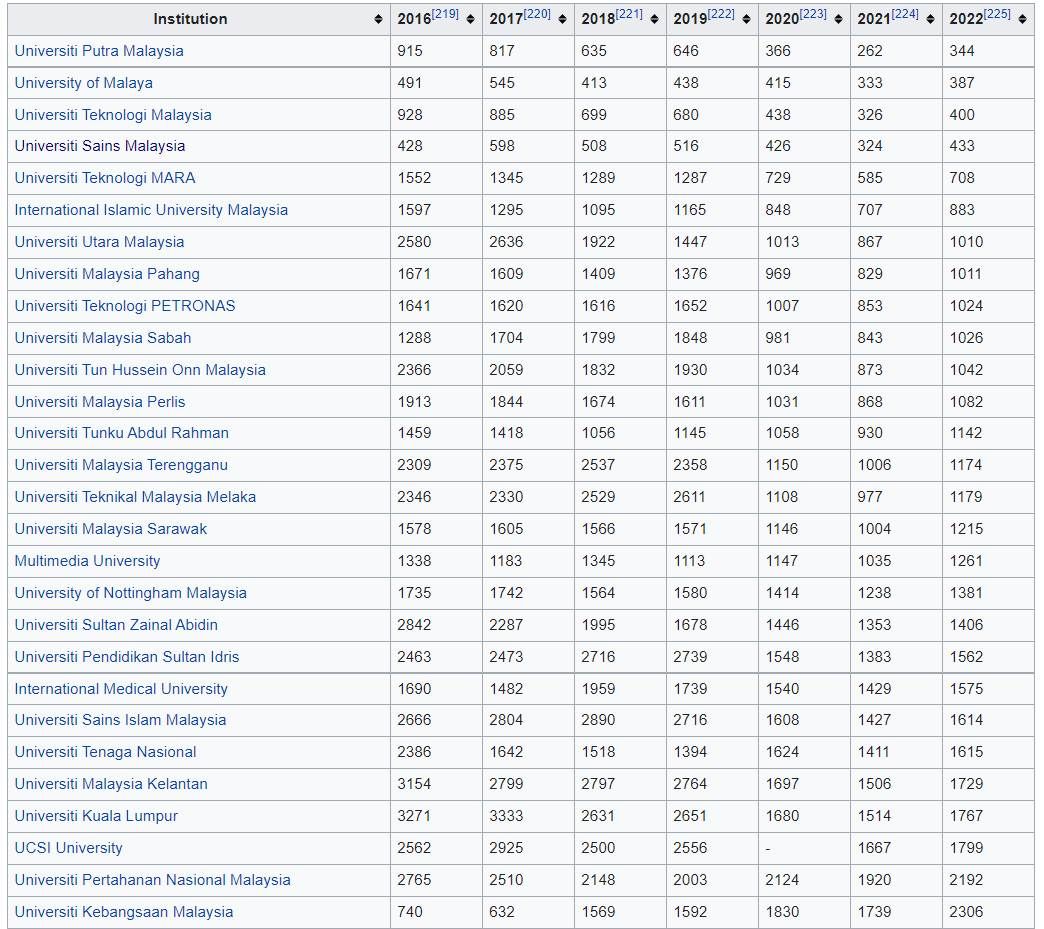Viewport: 1044px width, 929px height.
Task: Sort by 2022 column arrows
Action: 1021,19
